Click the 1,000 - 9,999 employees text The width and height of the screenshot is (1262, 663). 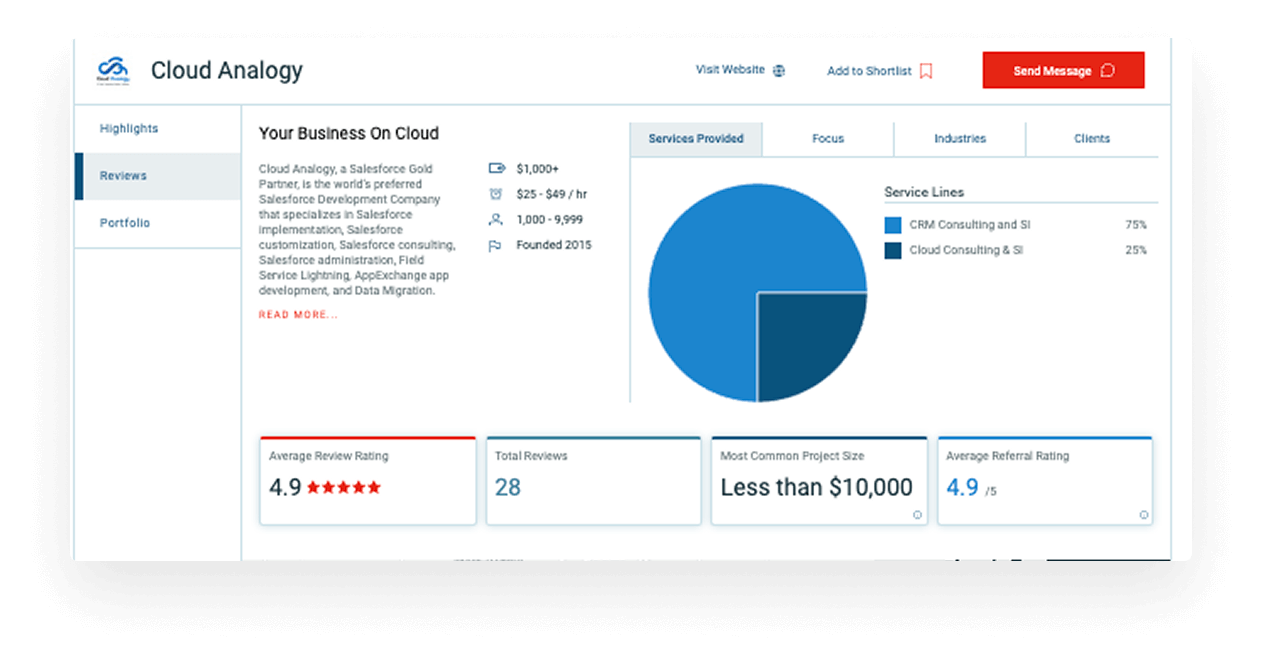pyautogui.click(x=550, y=220)
